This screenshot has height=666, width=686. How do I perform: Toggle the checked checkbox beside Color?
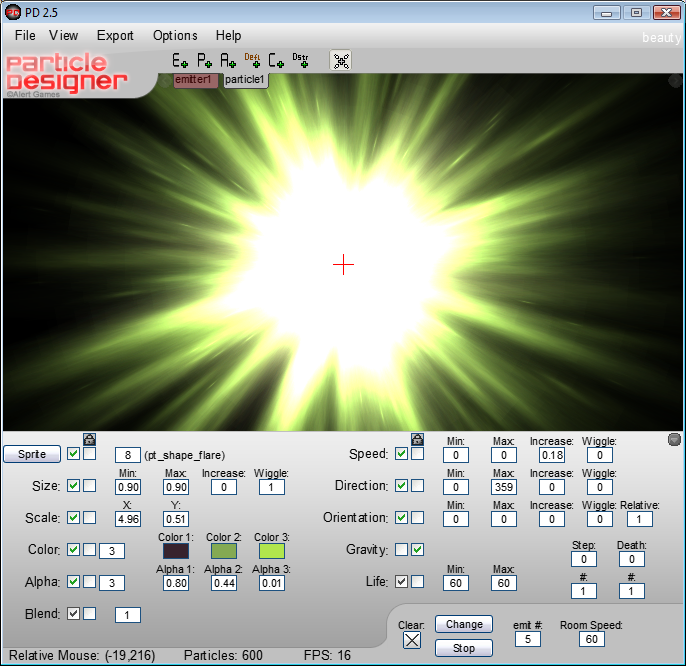(73, 550)
